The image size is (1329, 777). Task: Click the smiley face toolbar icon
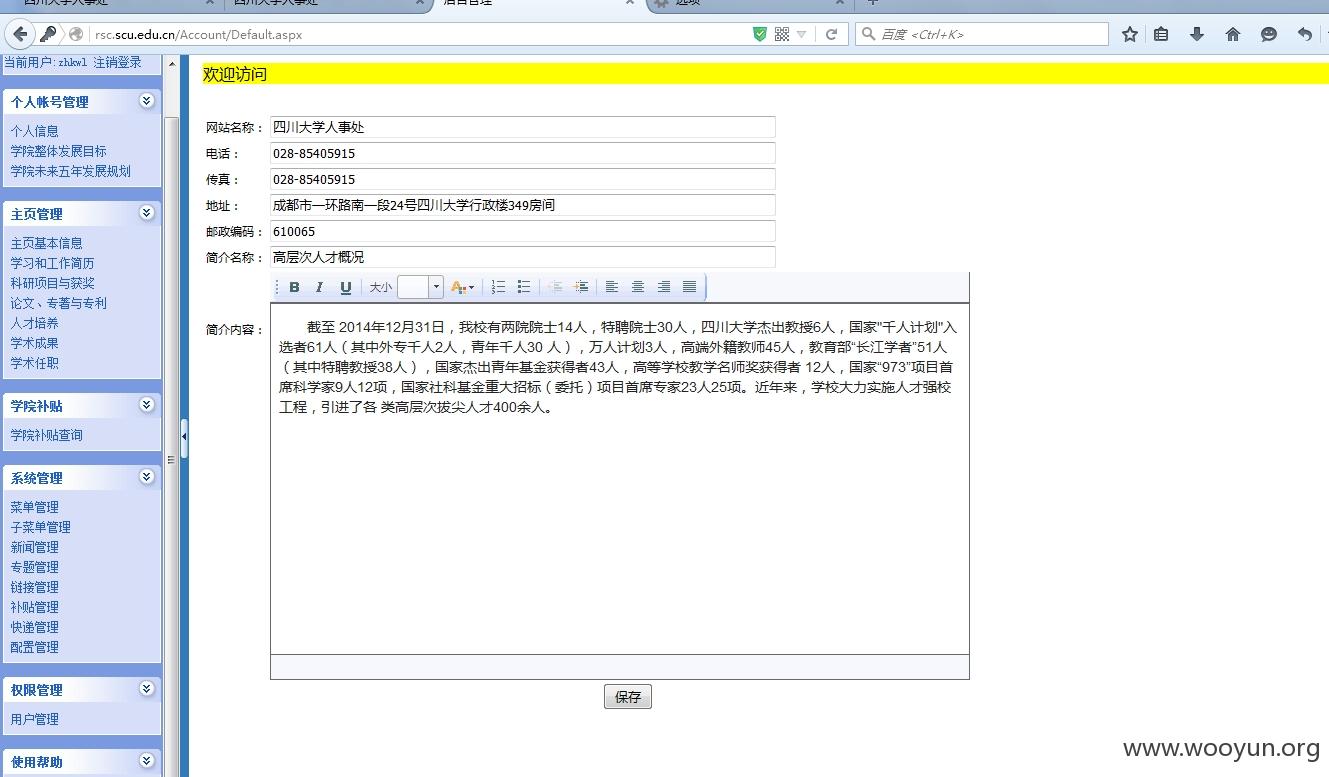[1269, 34]
